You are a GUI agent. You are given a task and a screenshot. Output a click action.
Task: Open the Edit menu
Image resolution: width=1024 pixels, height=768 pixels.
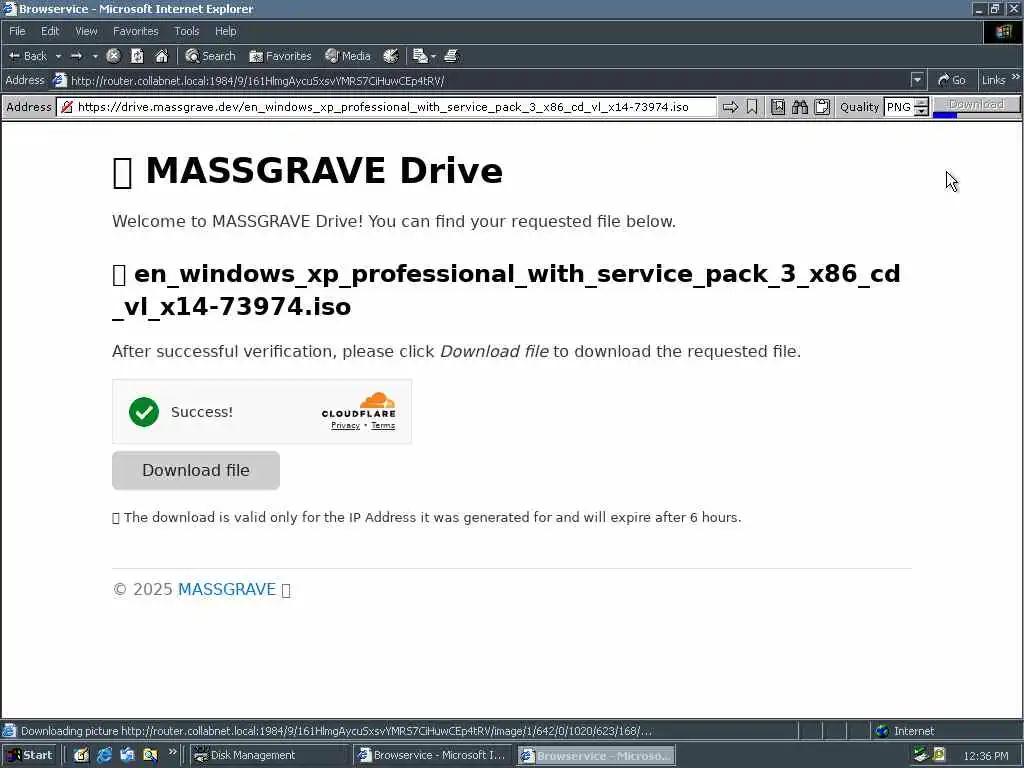[x=50, y=31]
